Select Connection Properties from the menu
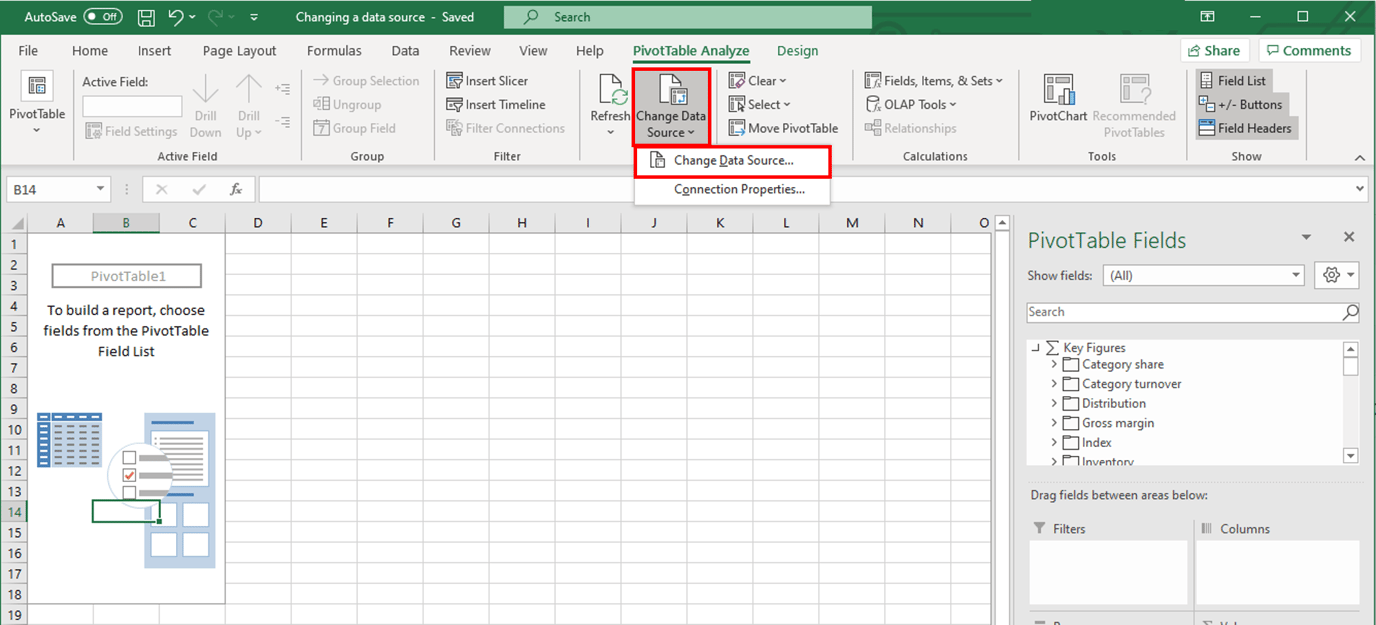The height and width of the screenshot is (625, 1376). pos(732,189)
